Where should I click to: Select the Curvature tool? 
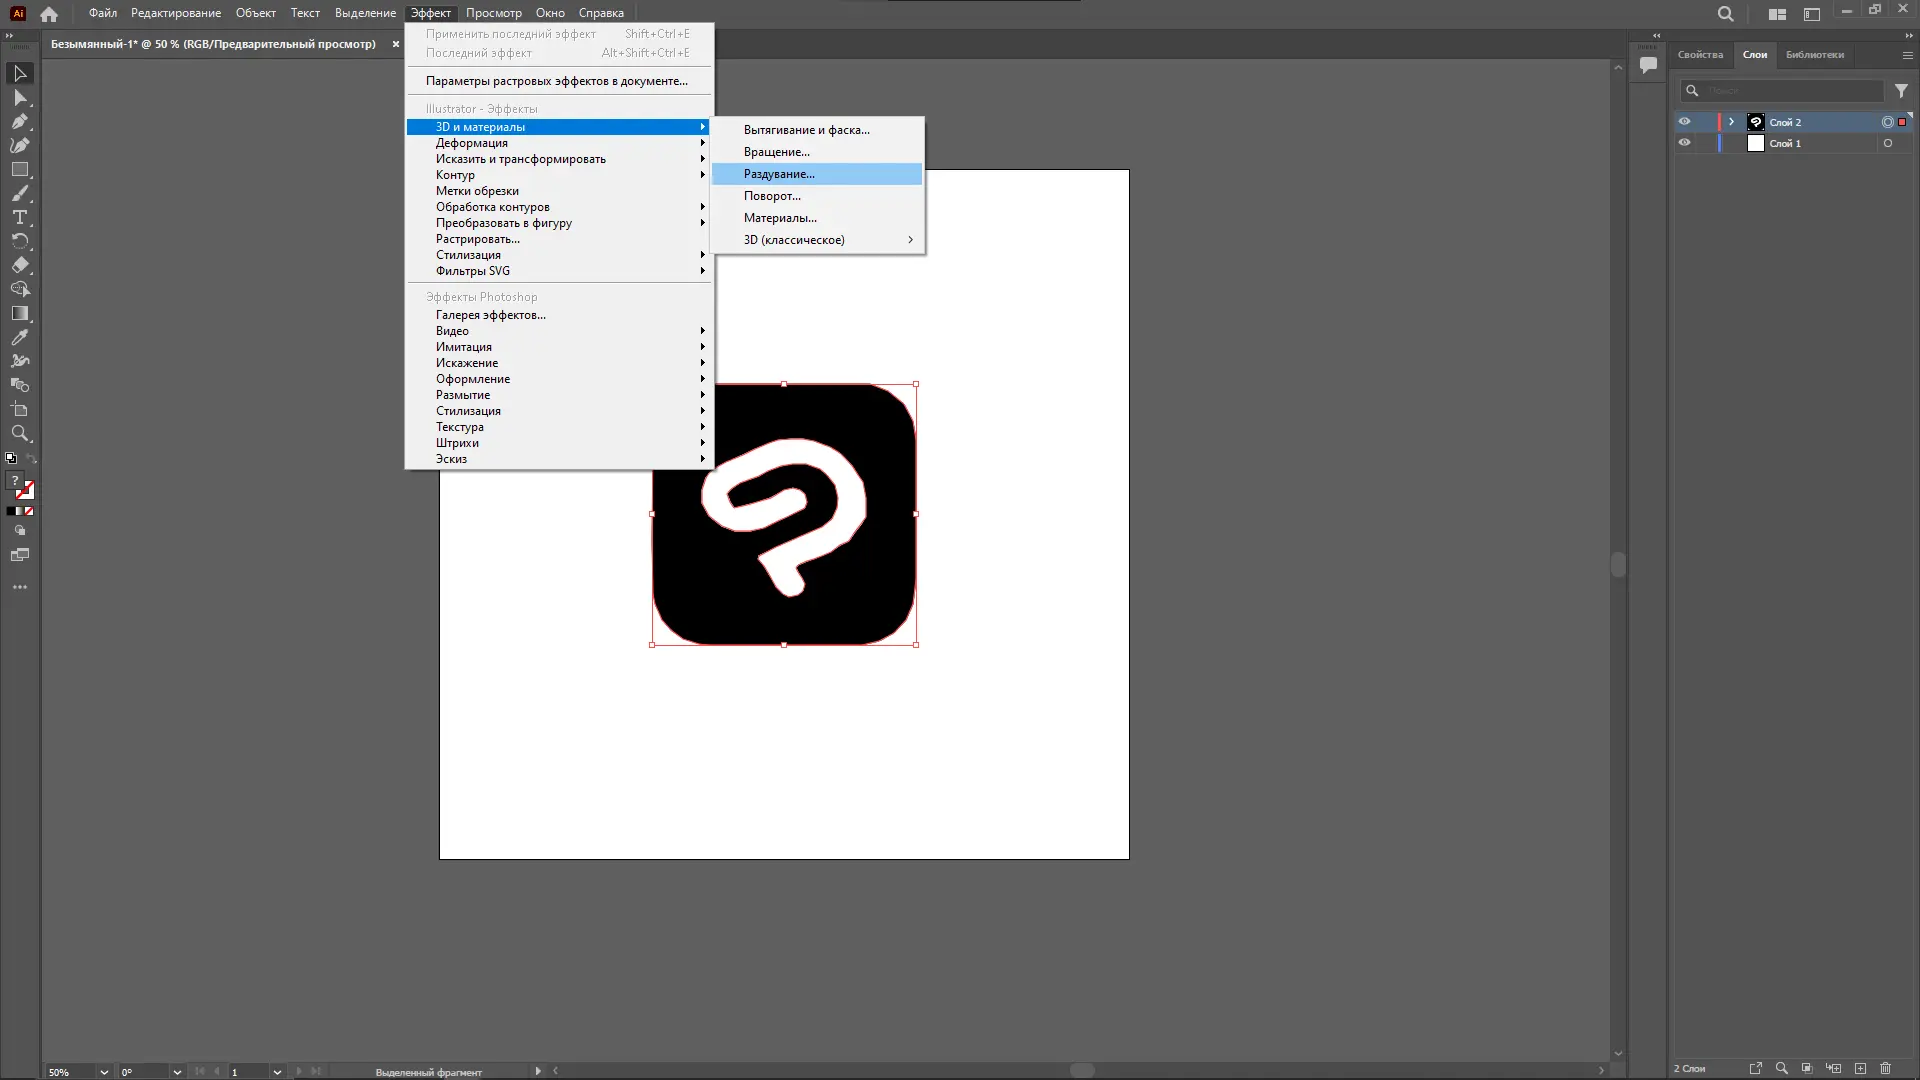[x=19, y=145]
